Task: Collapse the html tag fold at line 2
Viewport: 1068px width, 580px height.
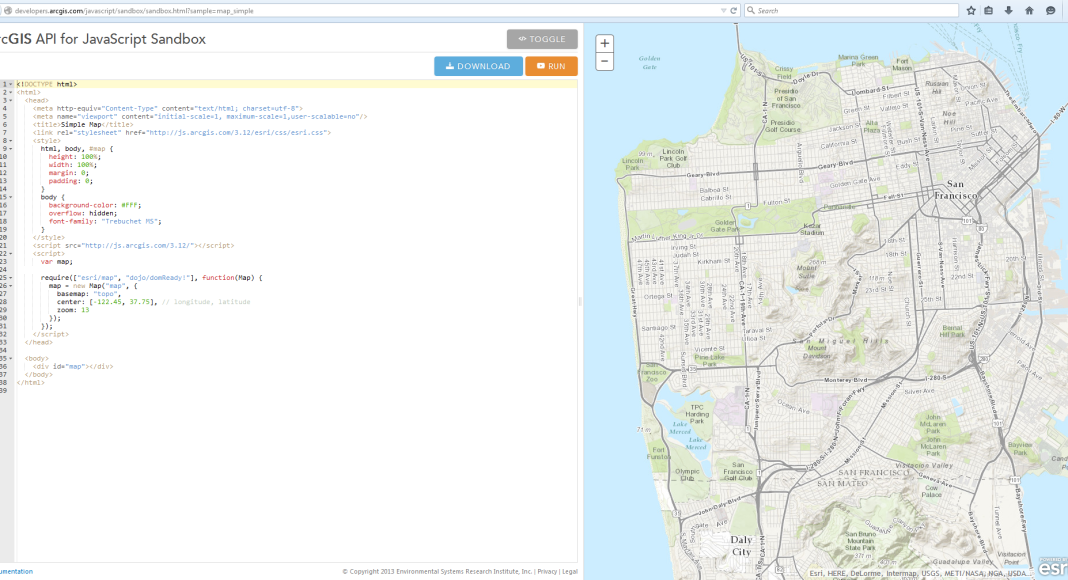Action: pyautogui.click(x=11, y=93)
